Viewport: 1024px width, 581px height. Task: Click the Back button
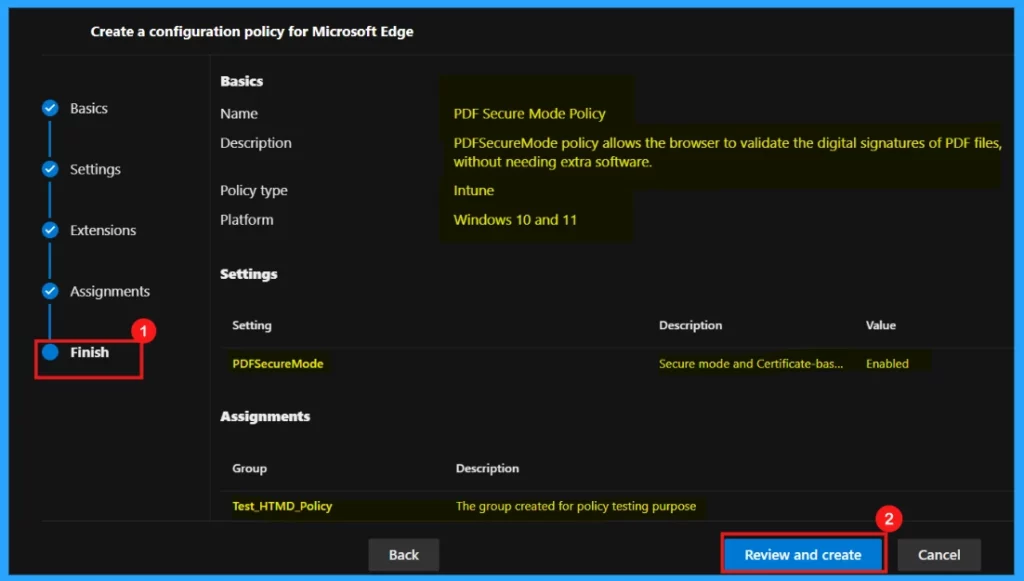[404, 555]
